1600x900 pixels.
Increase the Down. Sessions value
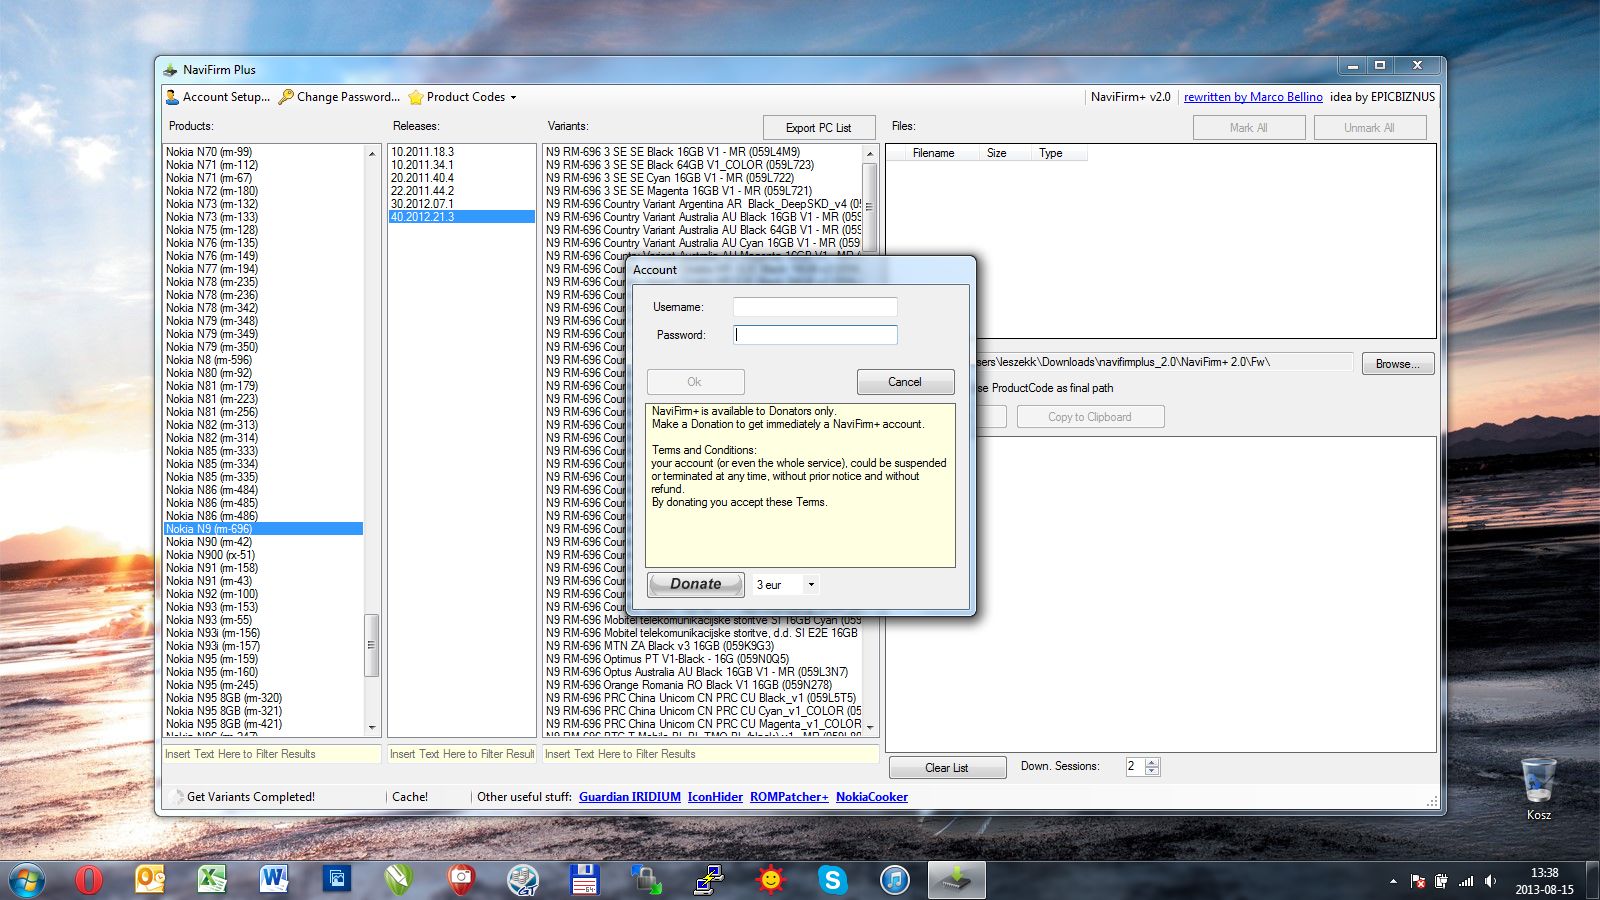(x=1152, y=763)
